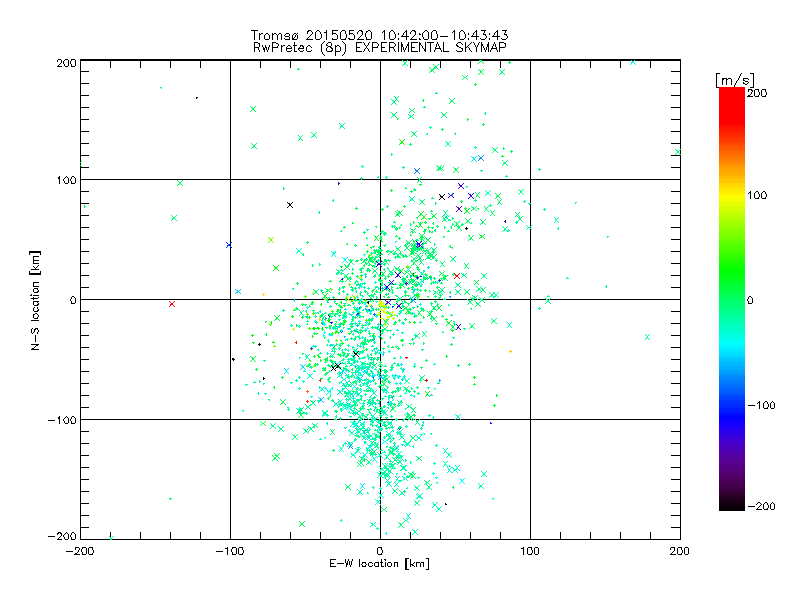Click the red cross marker left of the -100 km gridline
The image size is (800, 600).
coord(172,304)
